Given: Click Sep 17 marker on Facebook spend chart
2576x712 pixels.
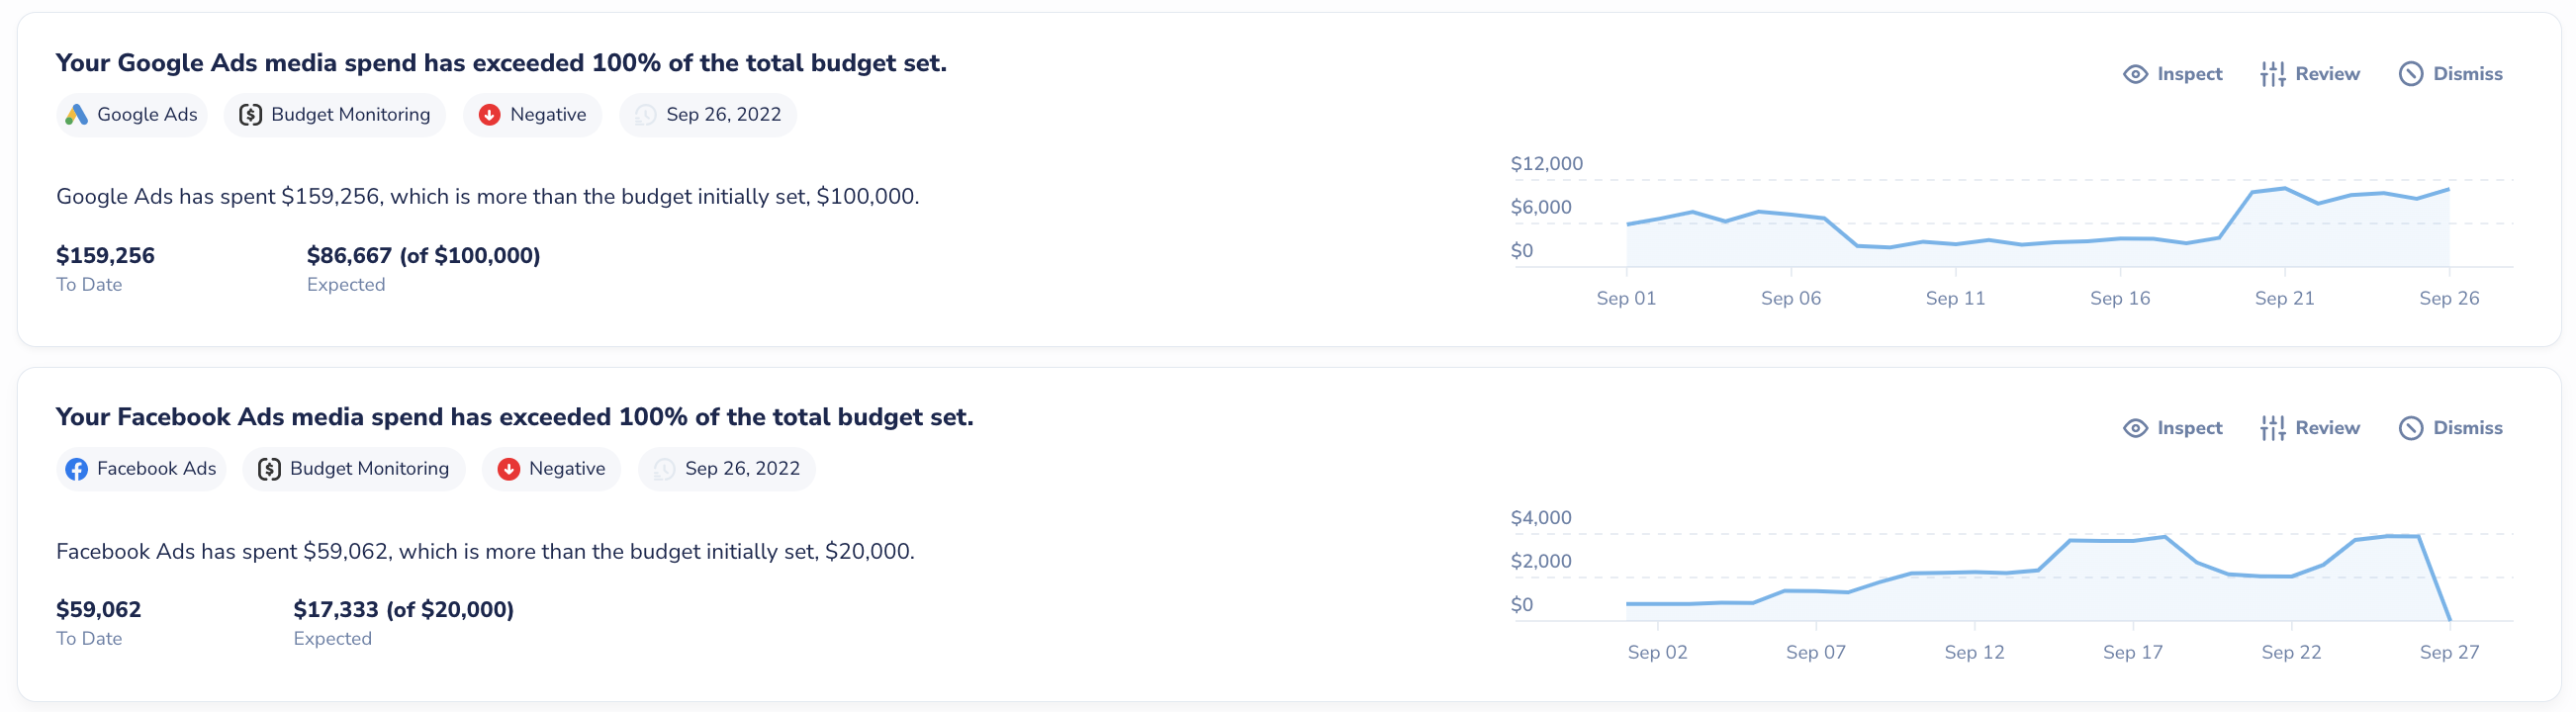Looking at the screenshot, I should tap(2132, 652).
